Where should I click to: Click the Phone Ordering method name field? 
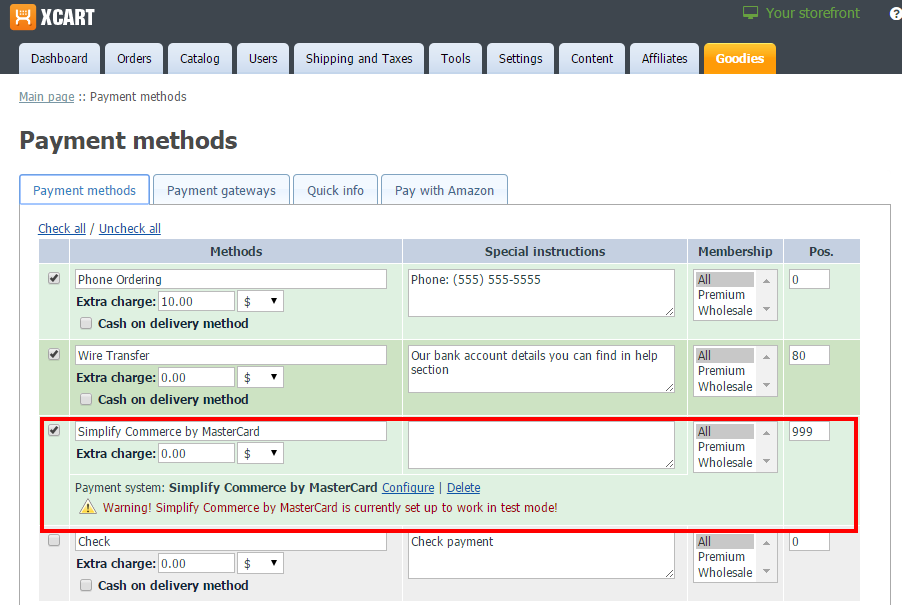[231, 279]
